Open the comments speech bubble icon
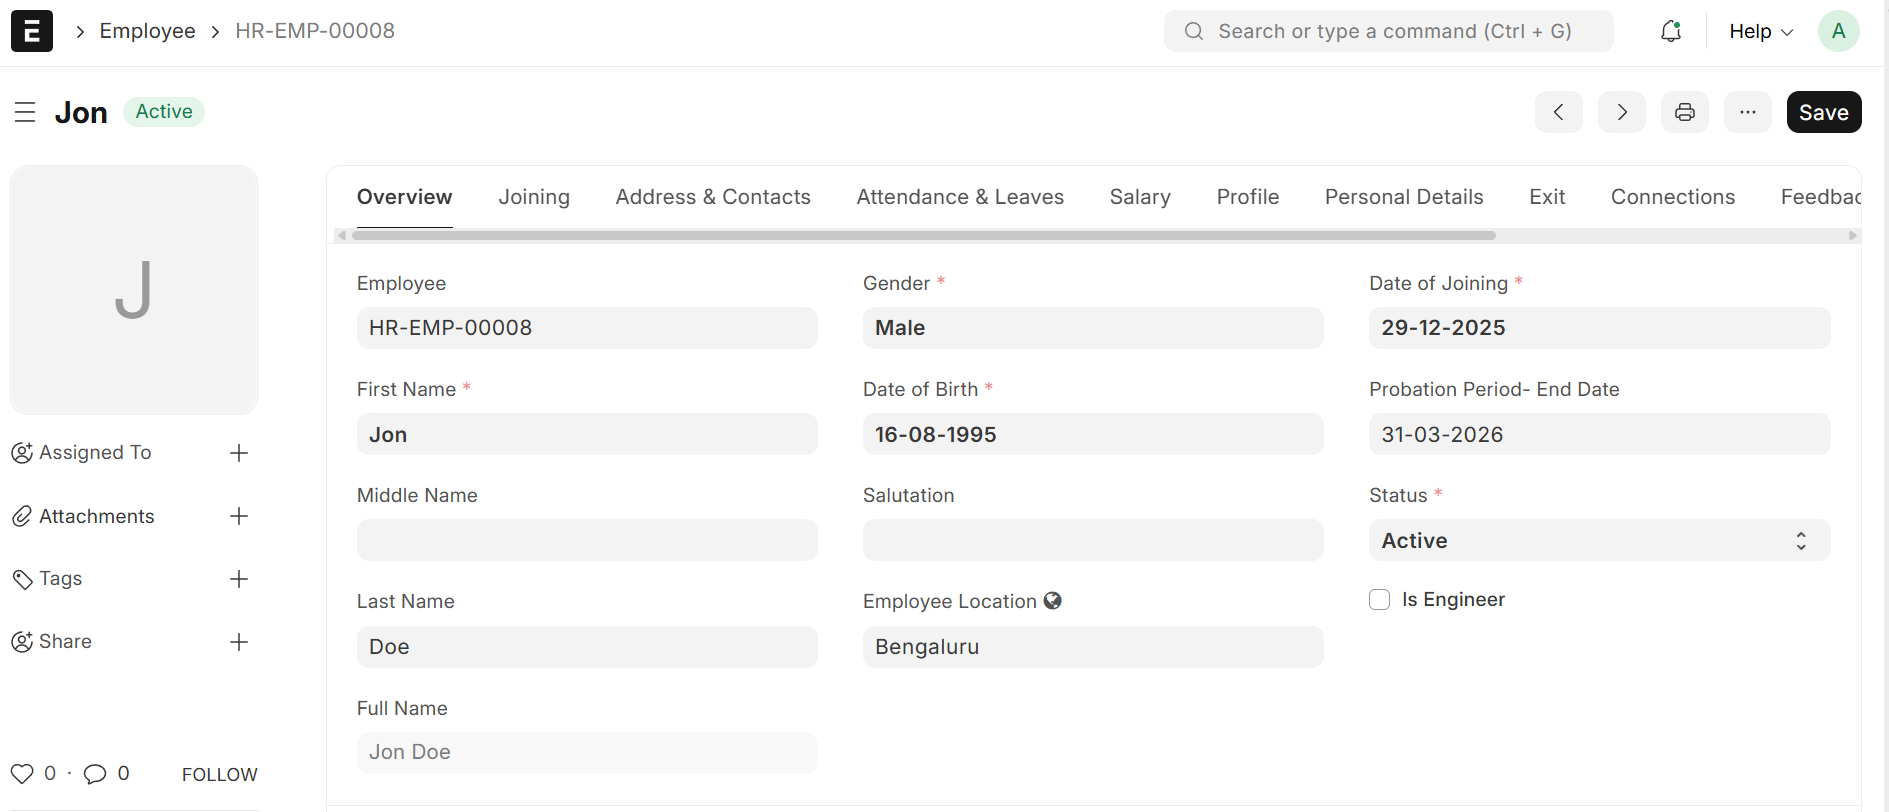The height and width of the screenshot is (812, 1889). pos(95,774)
